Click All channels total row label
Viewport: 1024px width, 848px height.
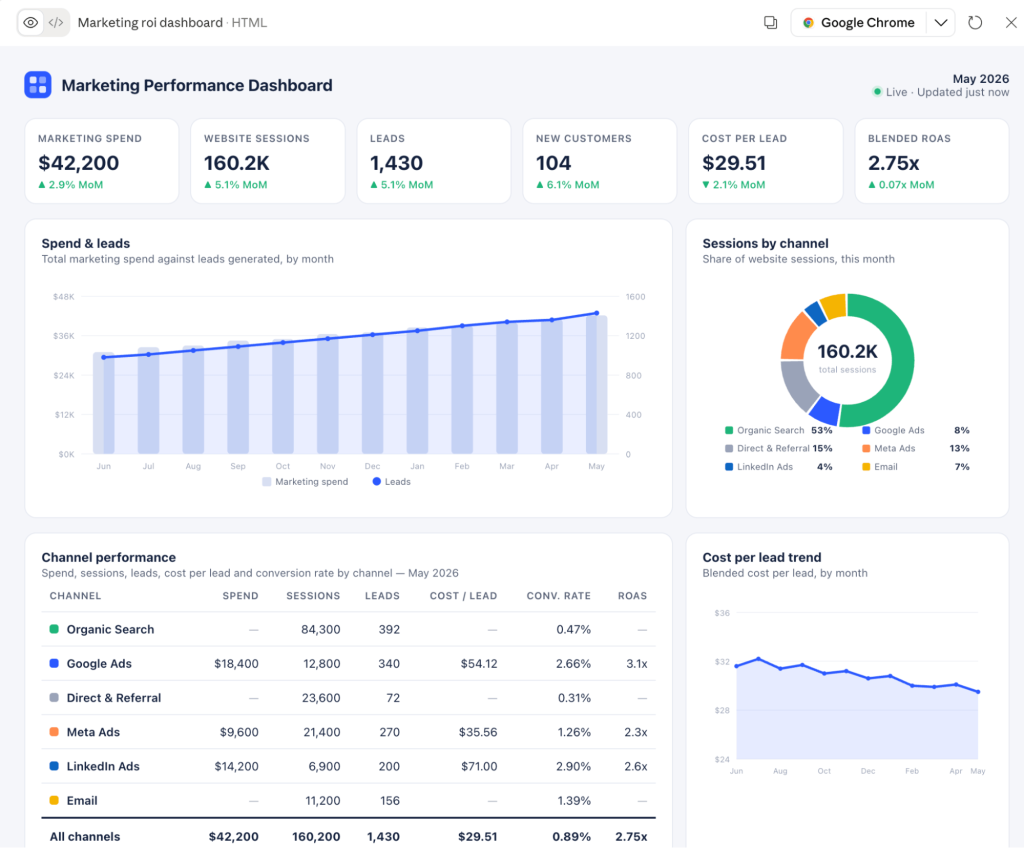point(85,837)
